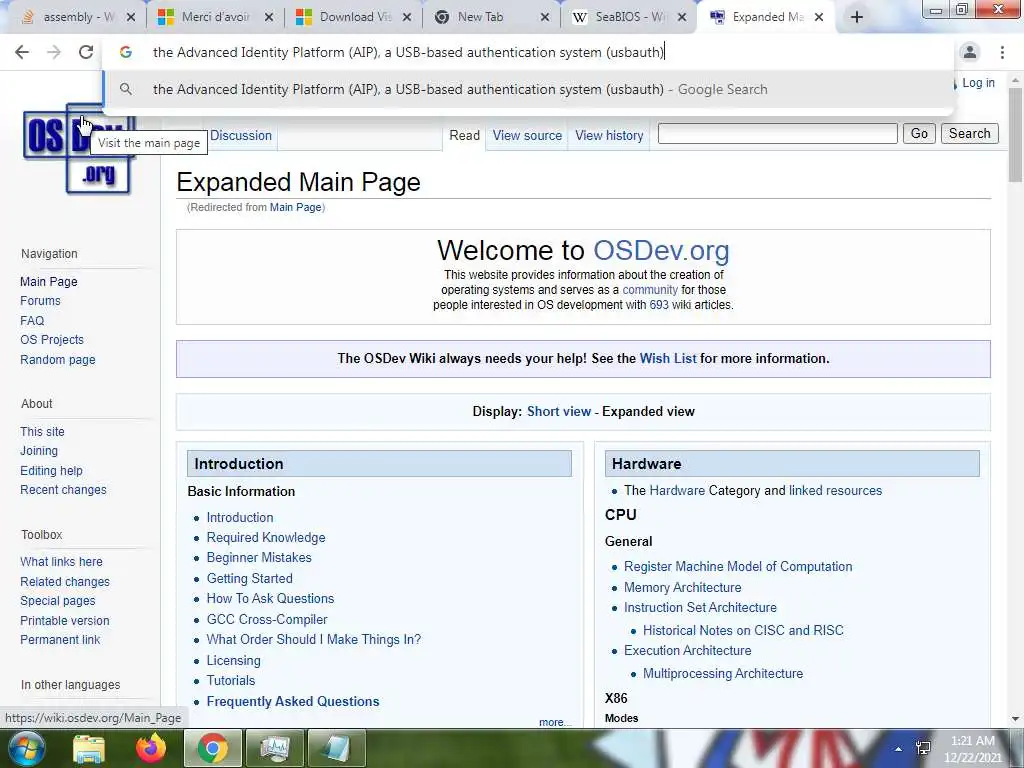Reload the page with the refresh icon
The width and height of the screenshot is (1024, 768).
coord(86,52)
